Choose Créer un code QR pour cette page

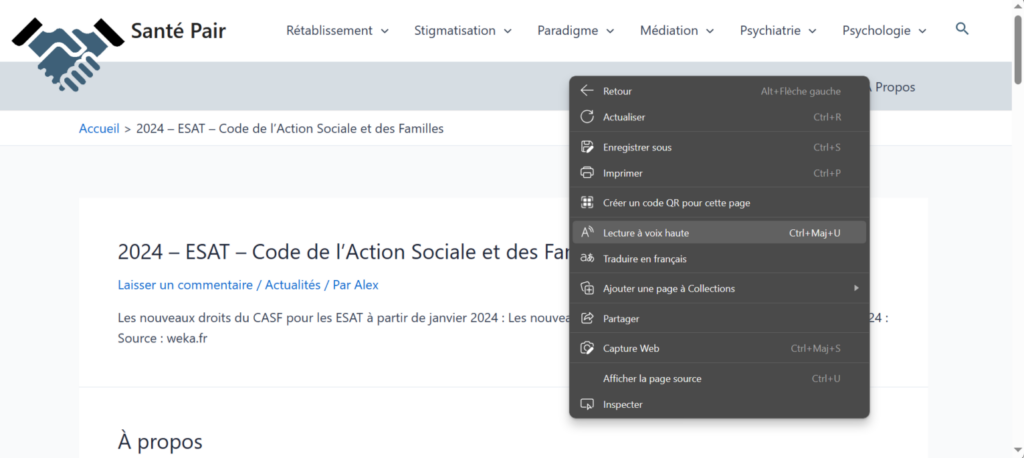tap(719, 203)
